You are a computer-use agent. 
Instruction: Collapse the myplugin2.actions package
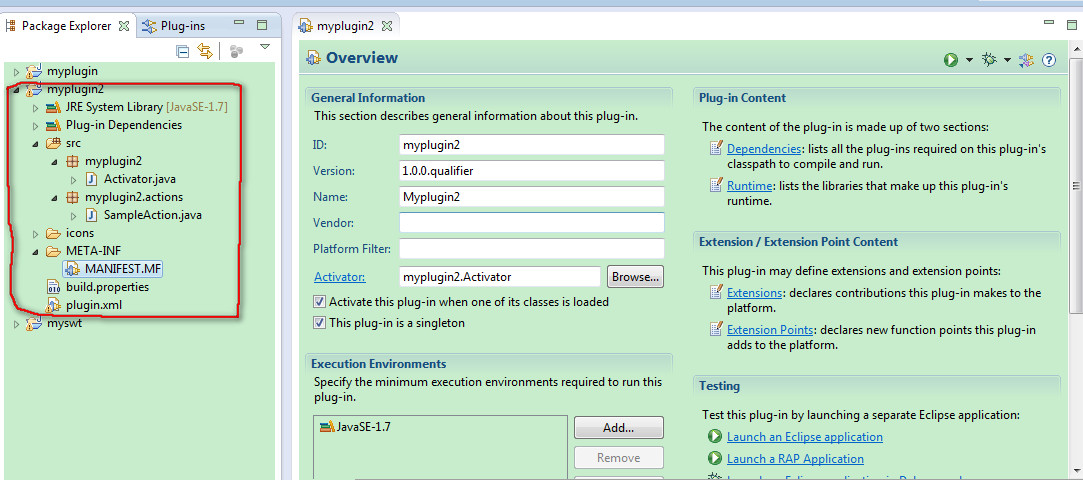click(55, 198)
